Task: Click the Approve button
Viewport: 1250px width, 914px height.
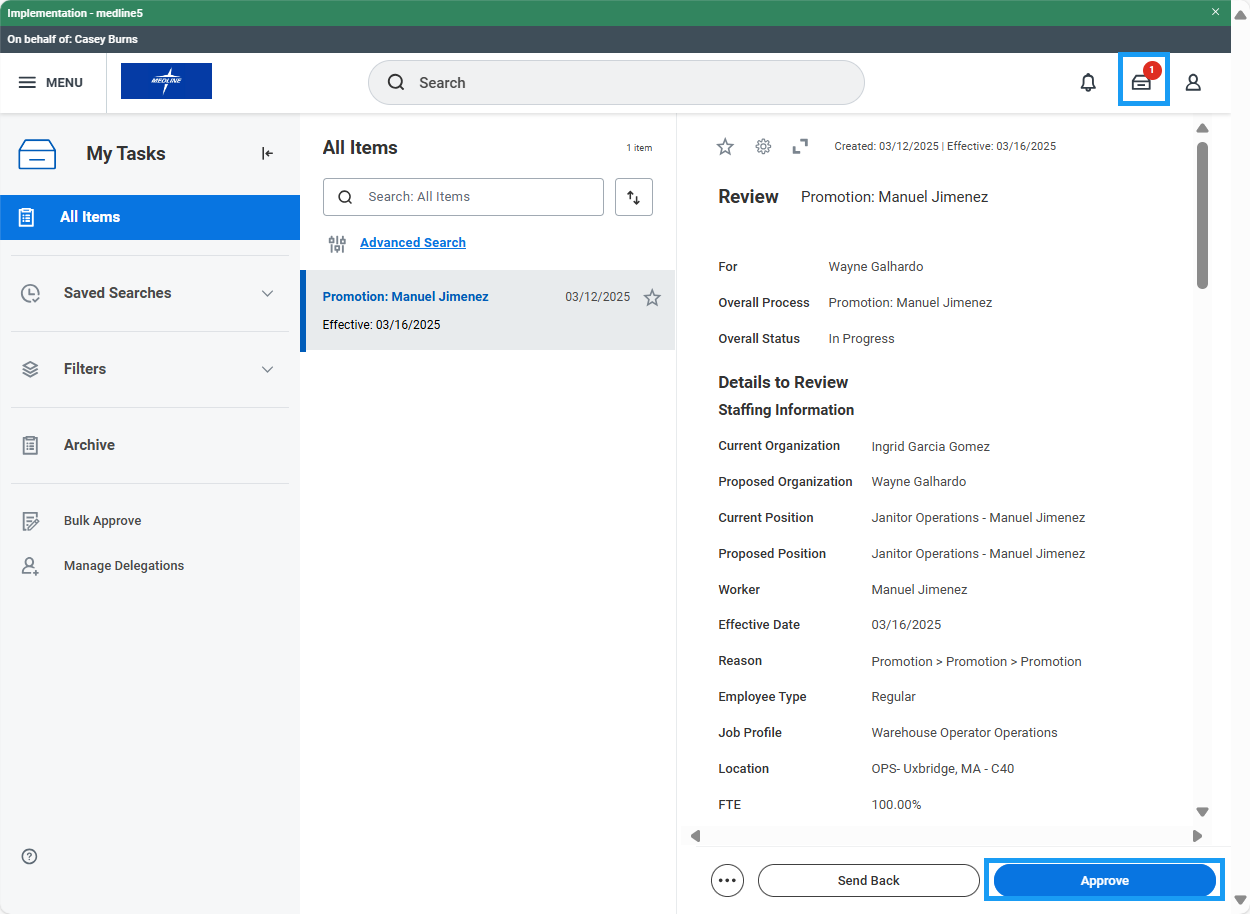Action: (x=1104, y=880)
